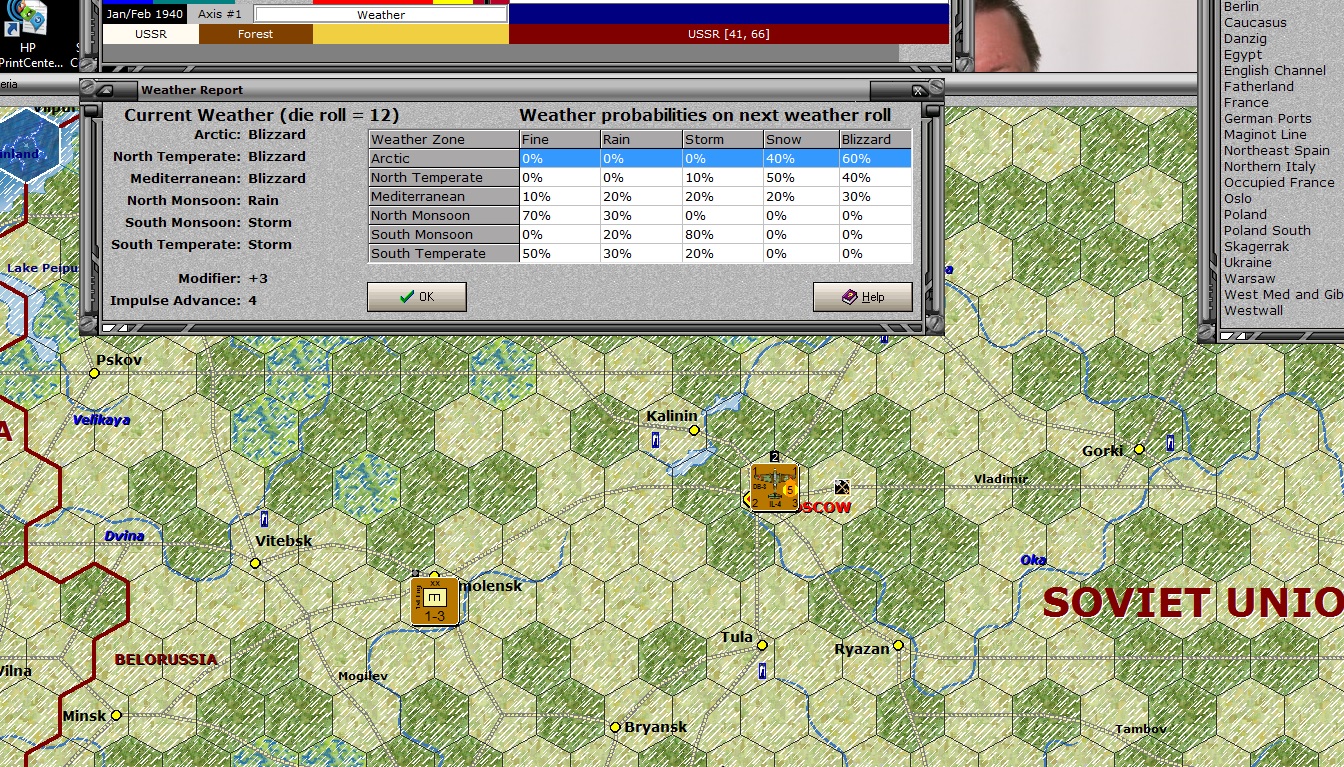
Task: Click the blue resource marker below Kalinin
Action: point(655,439)
